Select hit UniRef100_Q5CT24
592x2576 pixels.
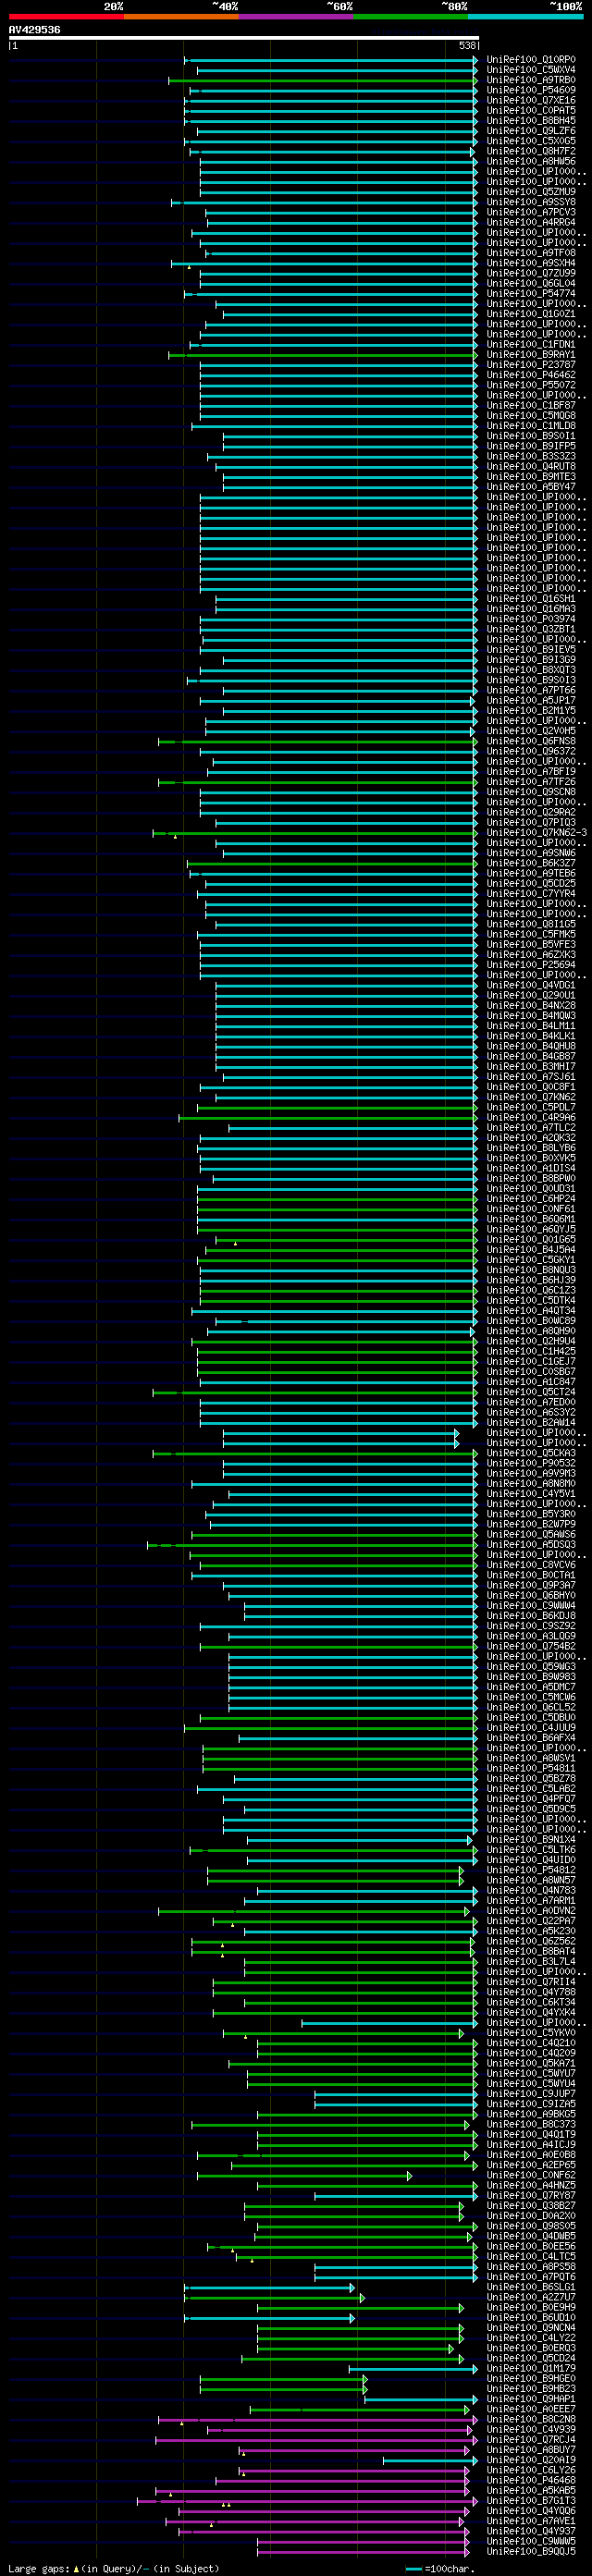pos(531,1392)
